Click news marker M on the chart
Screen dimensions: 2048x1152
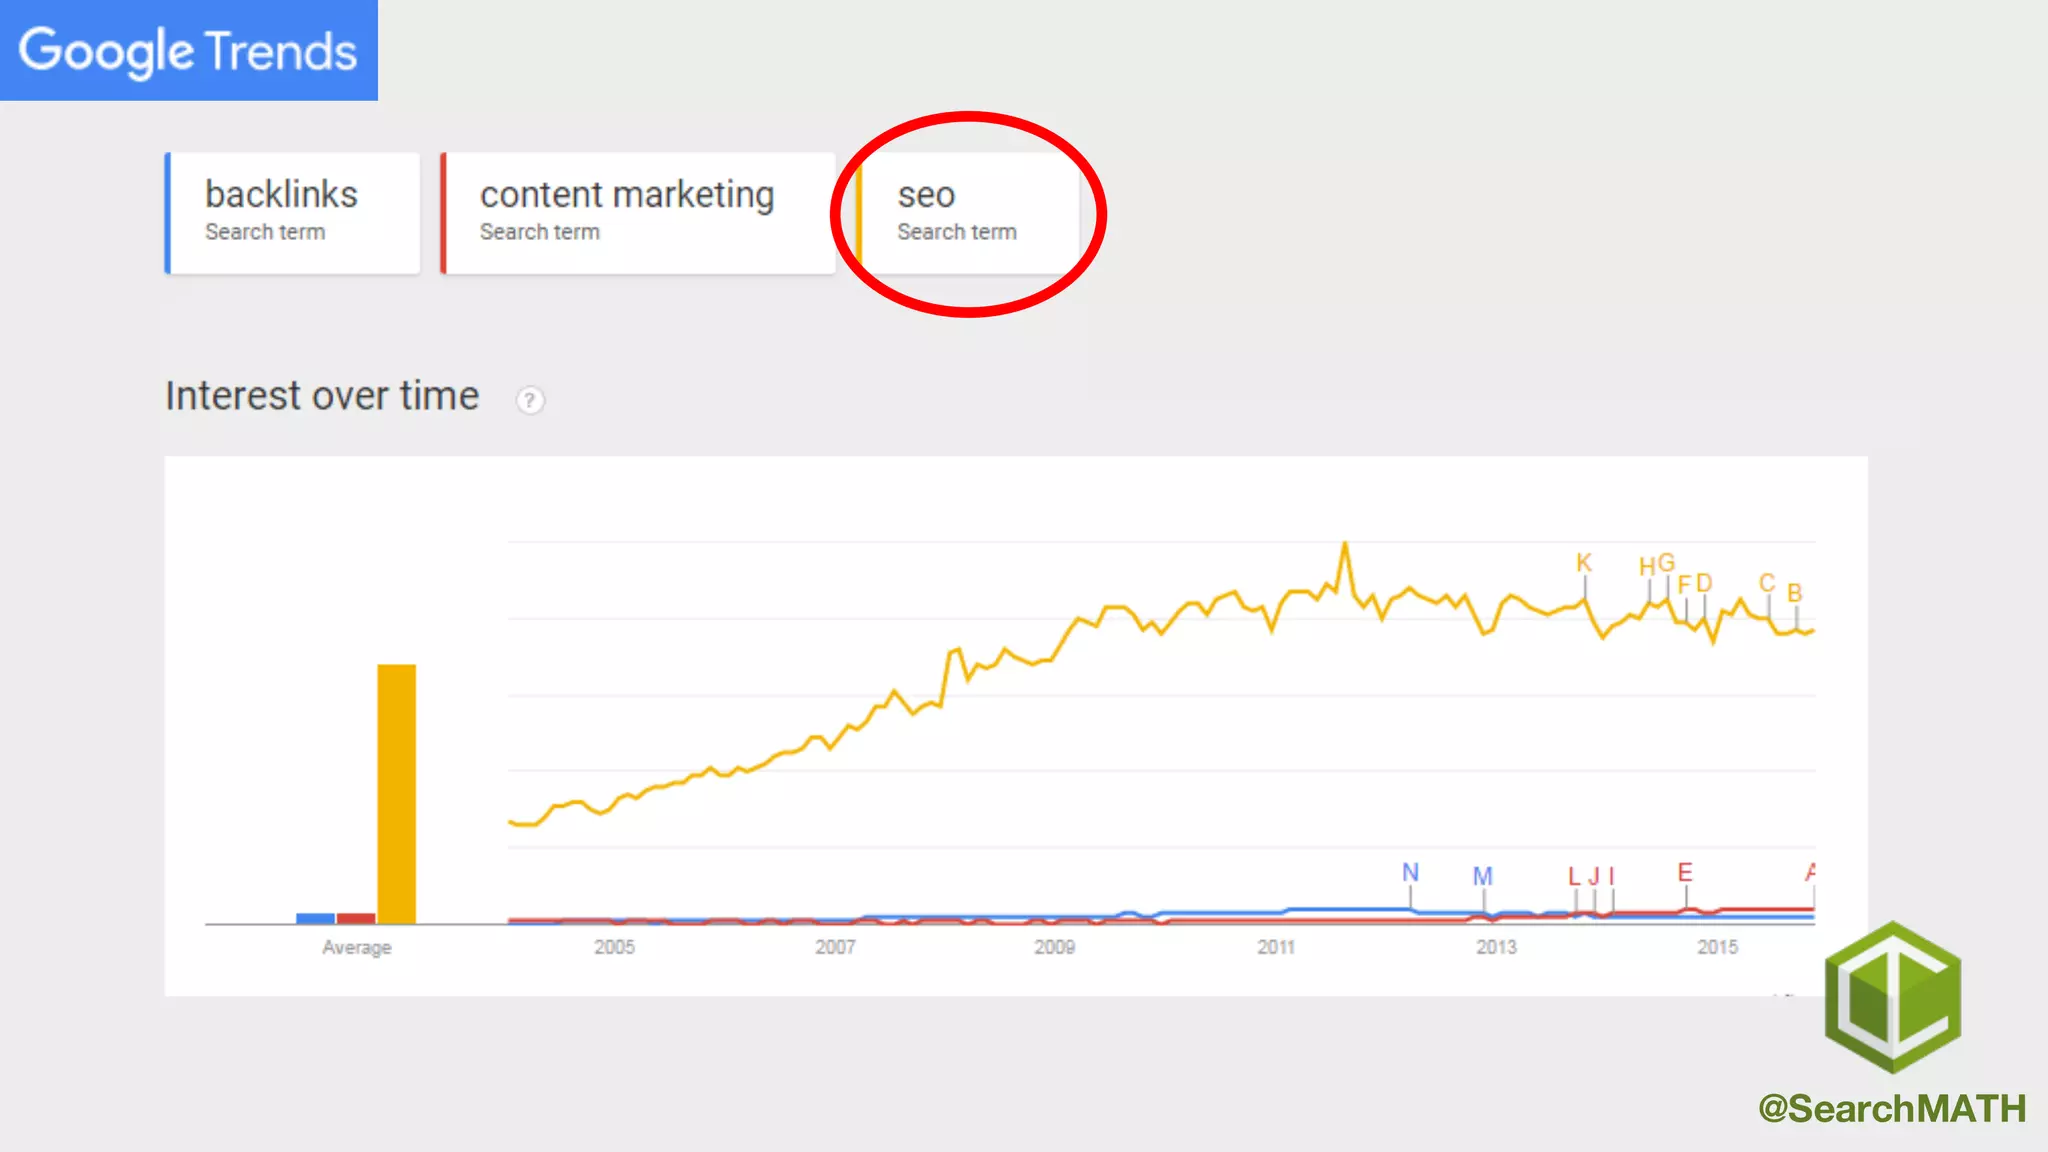[1482, 877]
